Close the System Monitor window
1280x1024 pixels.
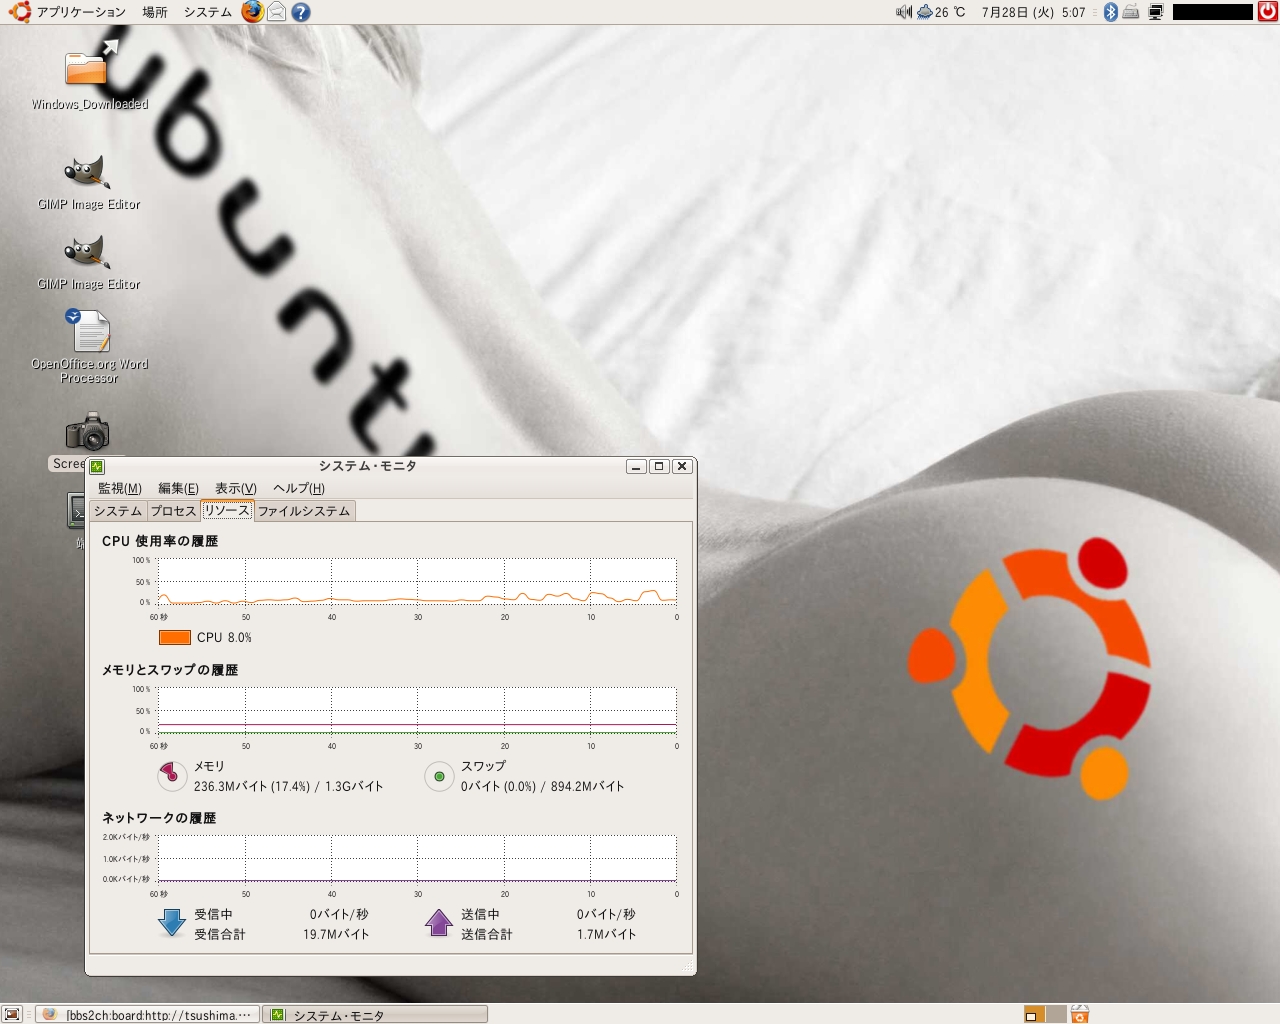(682, 466)
